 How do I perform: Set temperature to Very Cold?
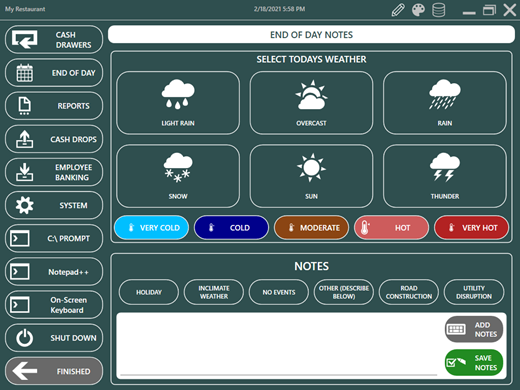click(151, 228)
